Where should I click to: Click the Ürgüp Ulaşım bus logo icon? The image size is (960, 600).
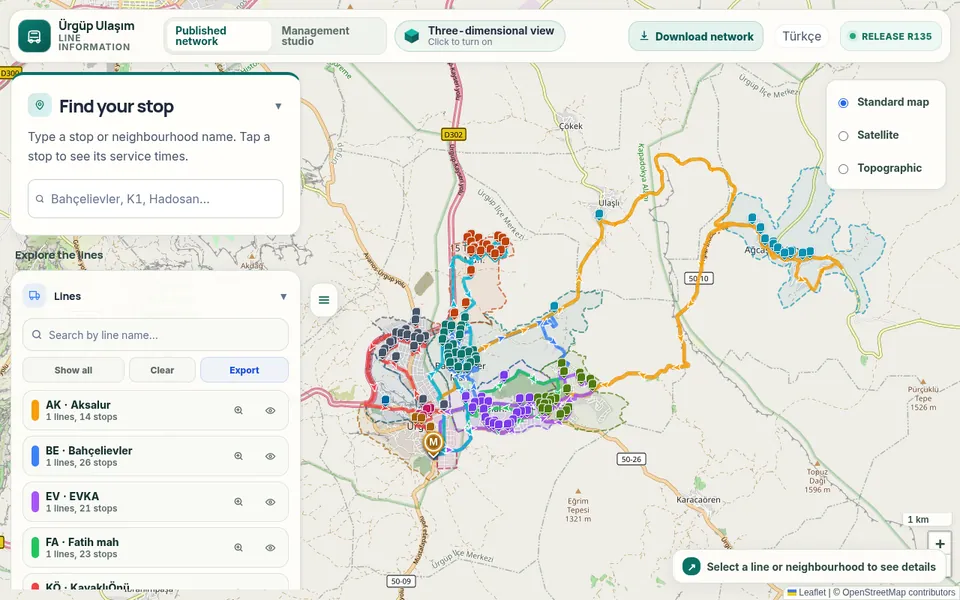(34, 36)
